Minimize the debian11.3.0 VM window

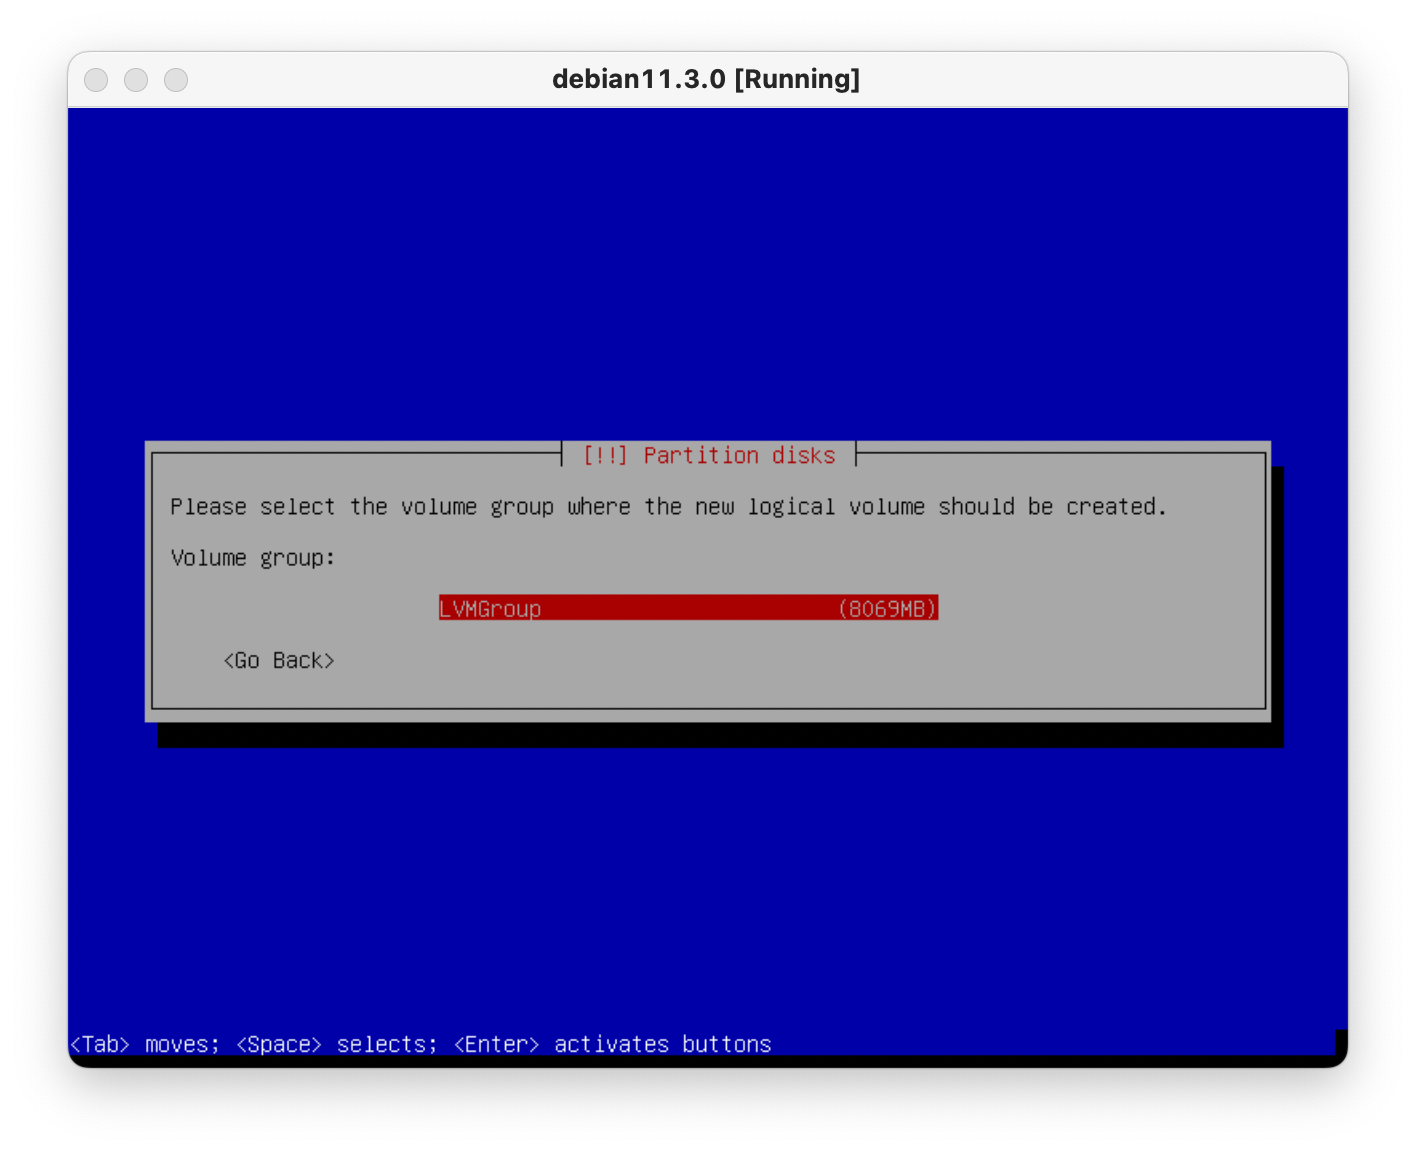136,80
